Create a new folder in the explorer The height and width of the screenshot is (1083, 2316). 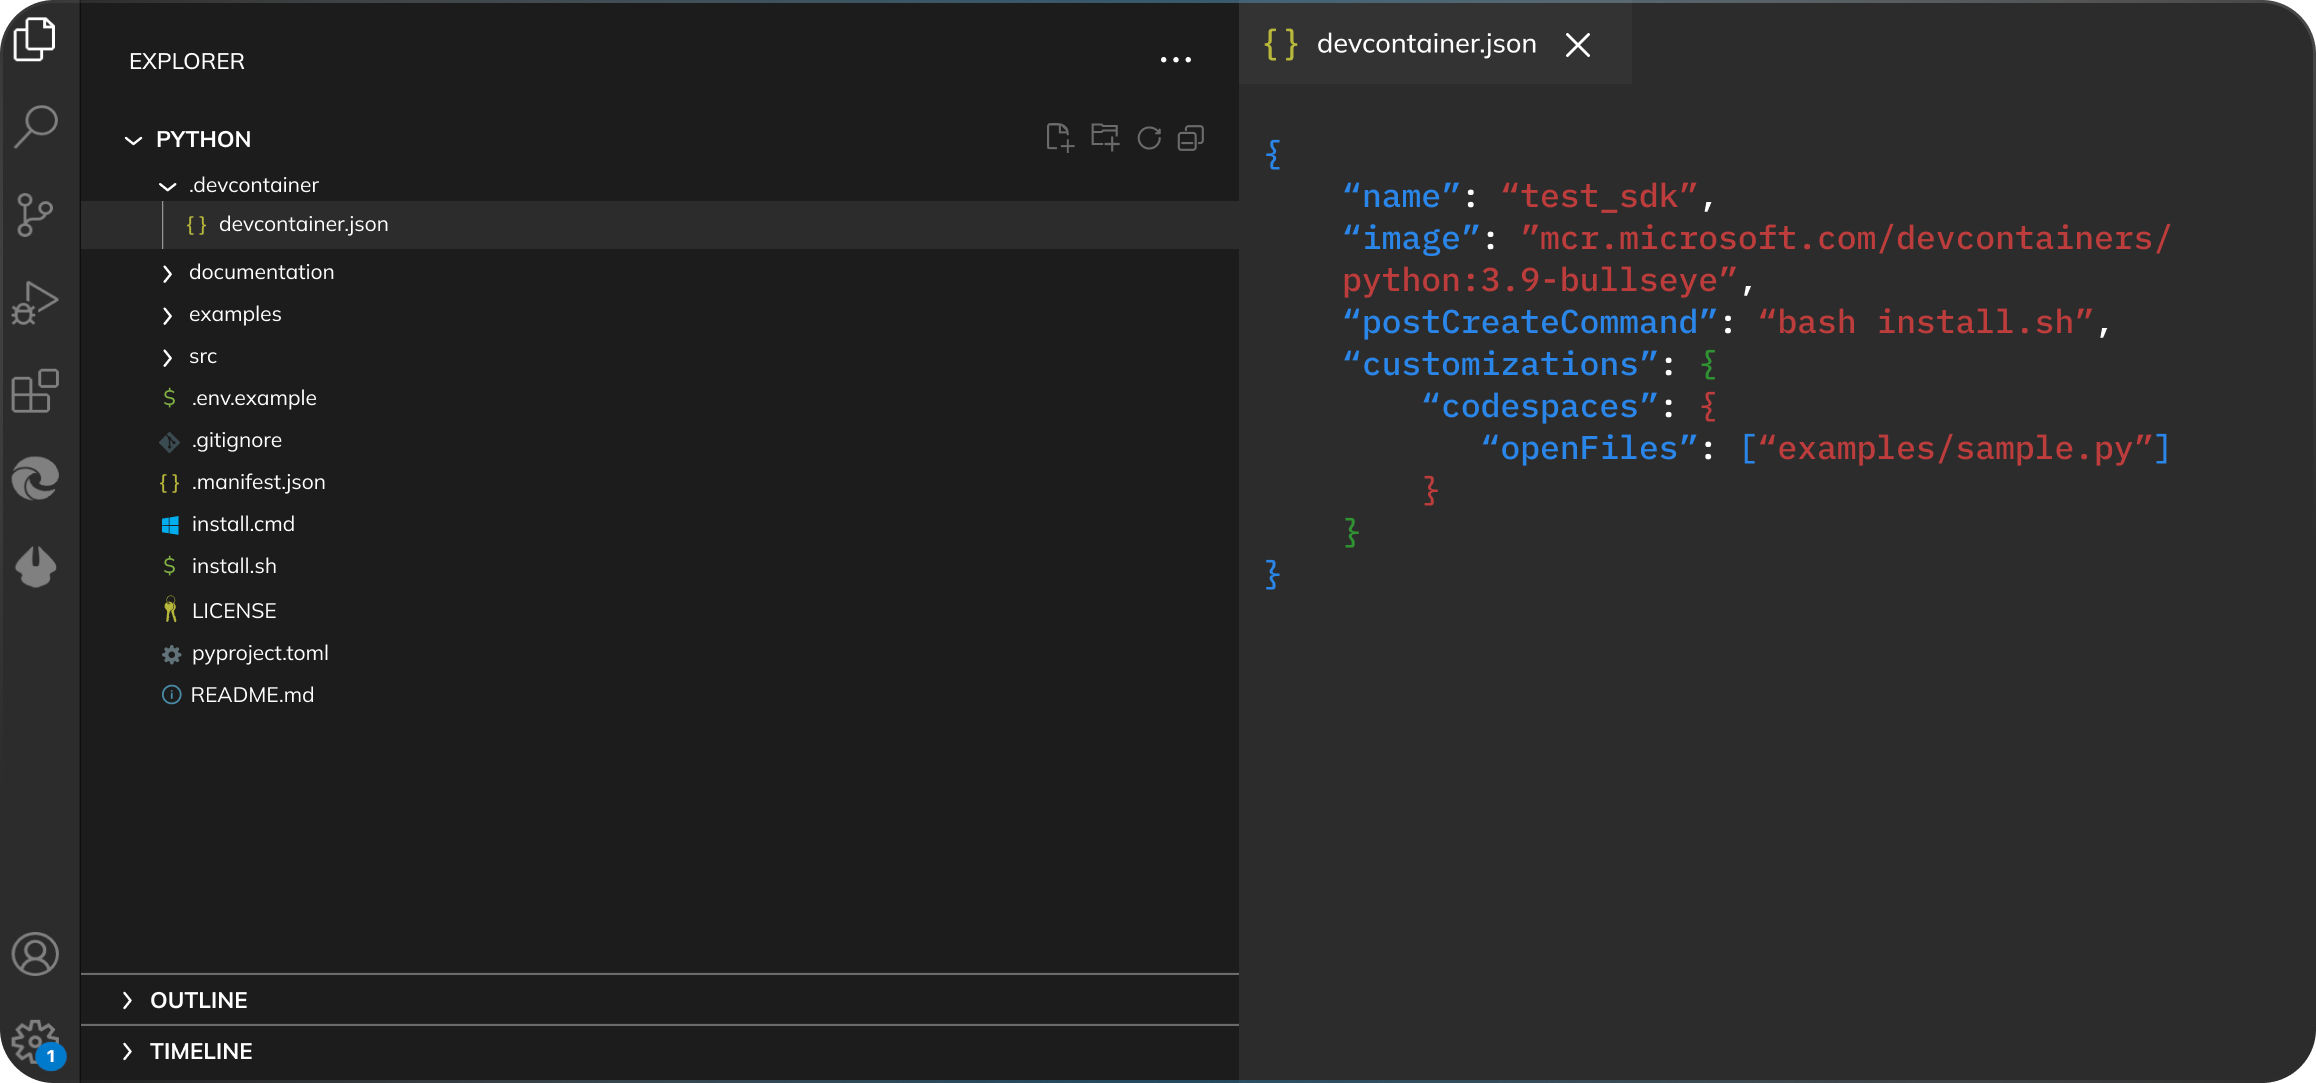[1104, 138]
